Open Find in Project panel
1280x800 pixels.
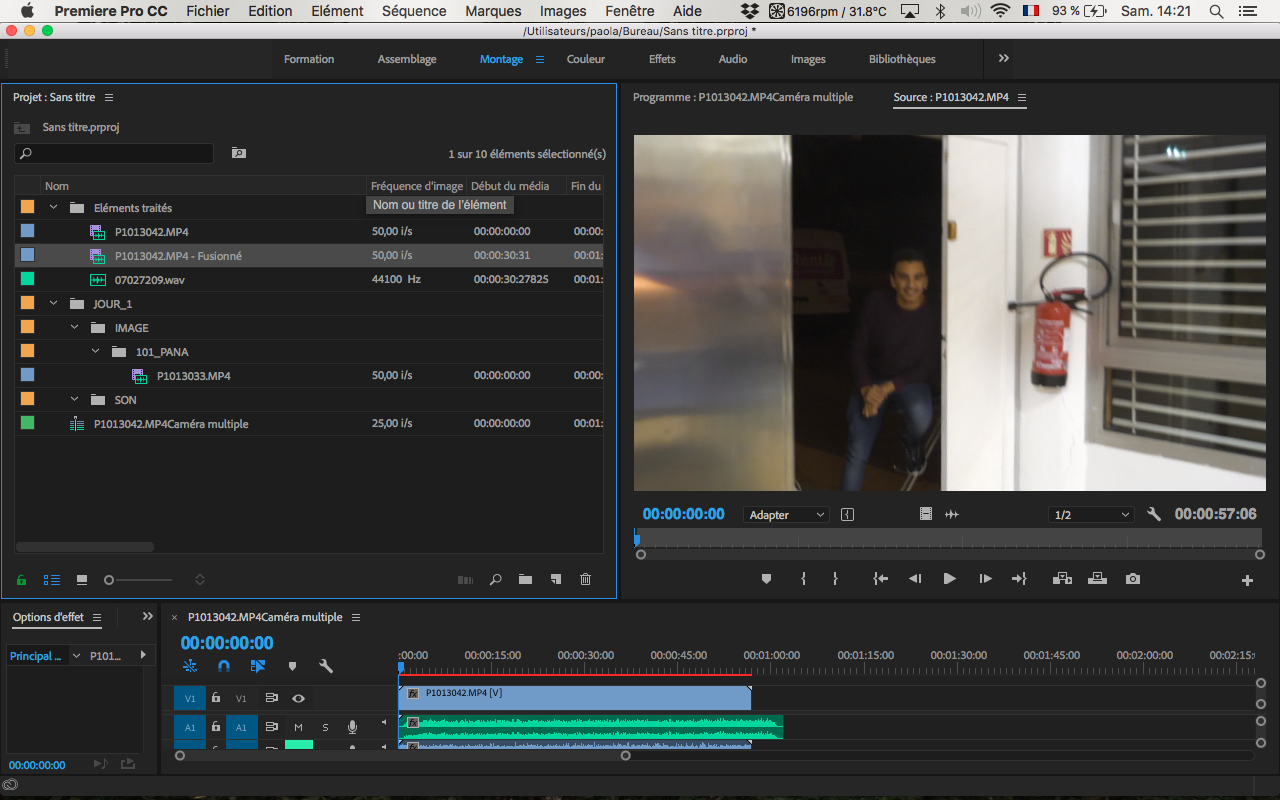coord(495,579)
